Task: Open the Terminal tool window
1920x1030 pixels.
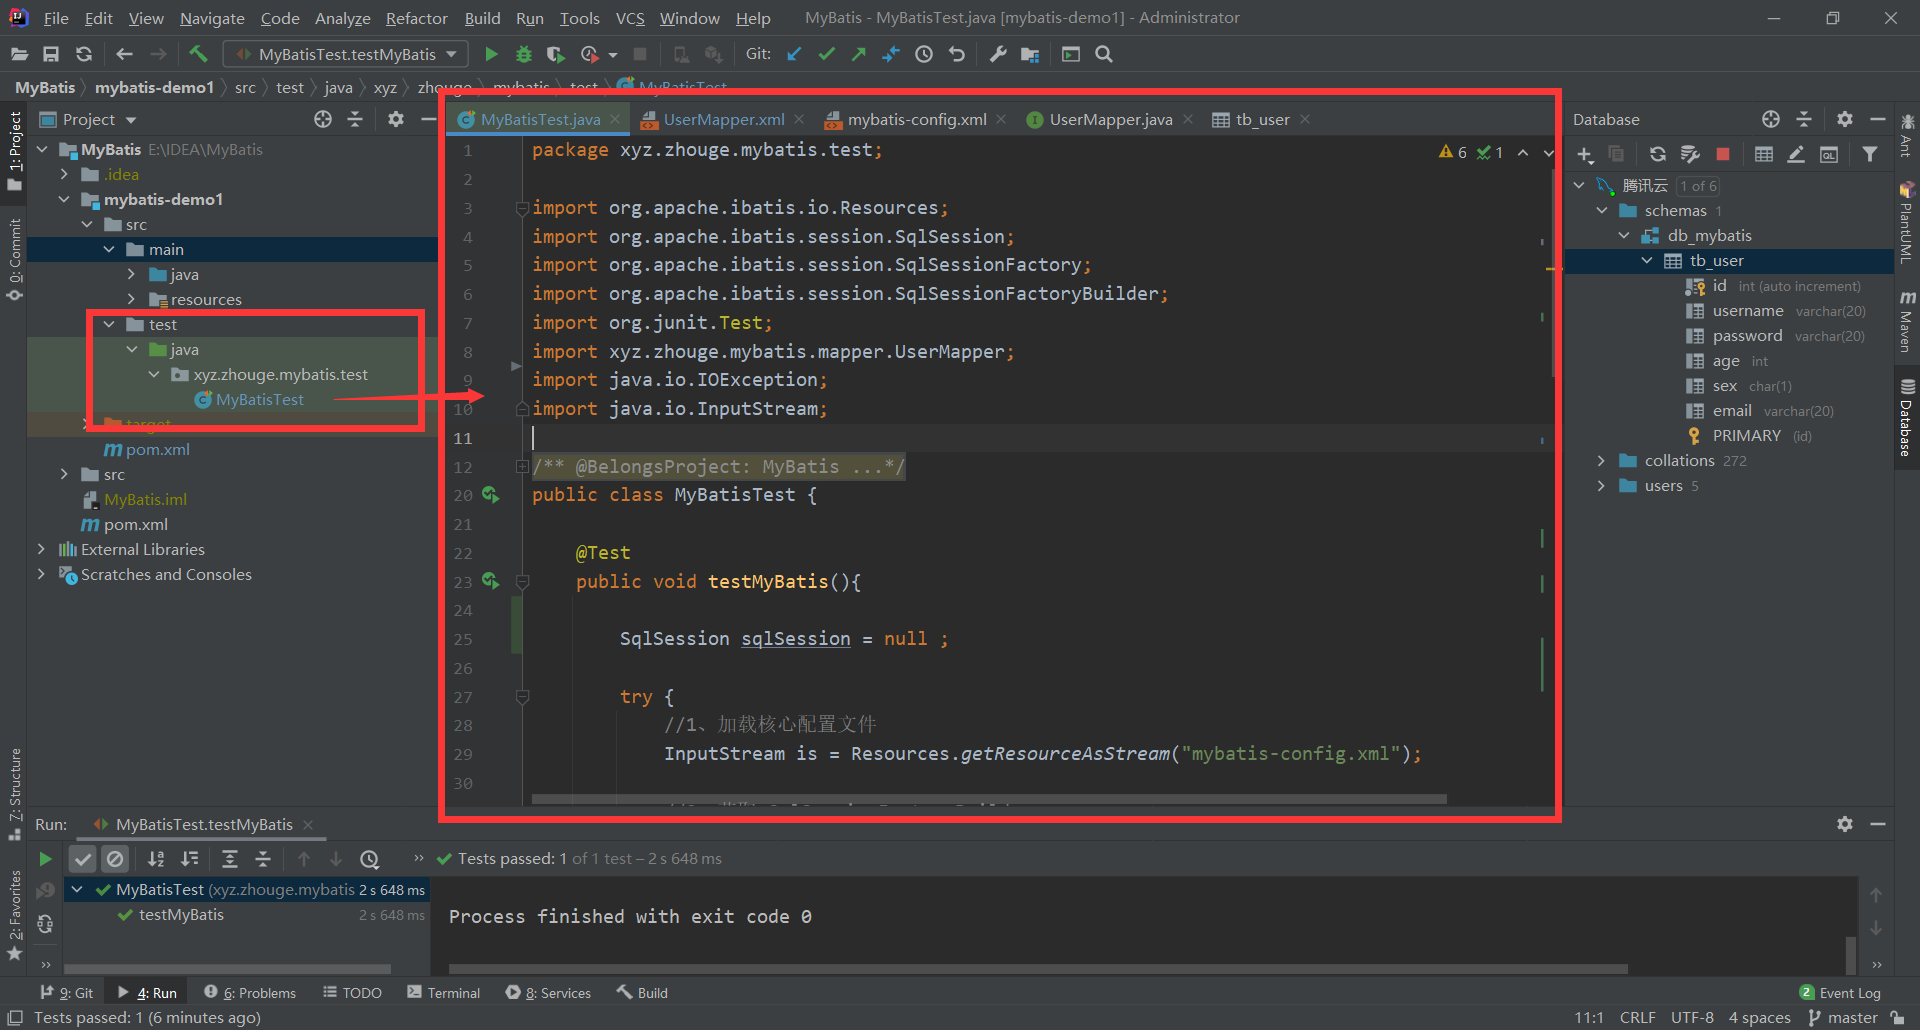Action: pyautogui.click(x=444, y=993)
